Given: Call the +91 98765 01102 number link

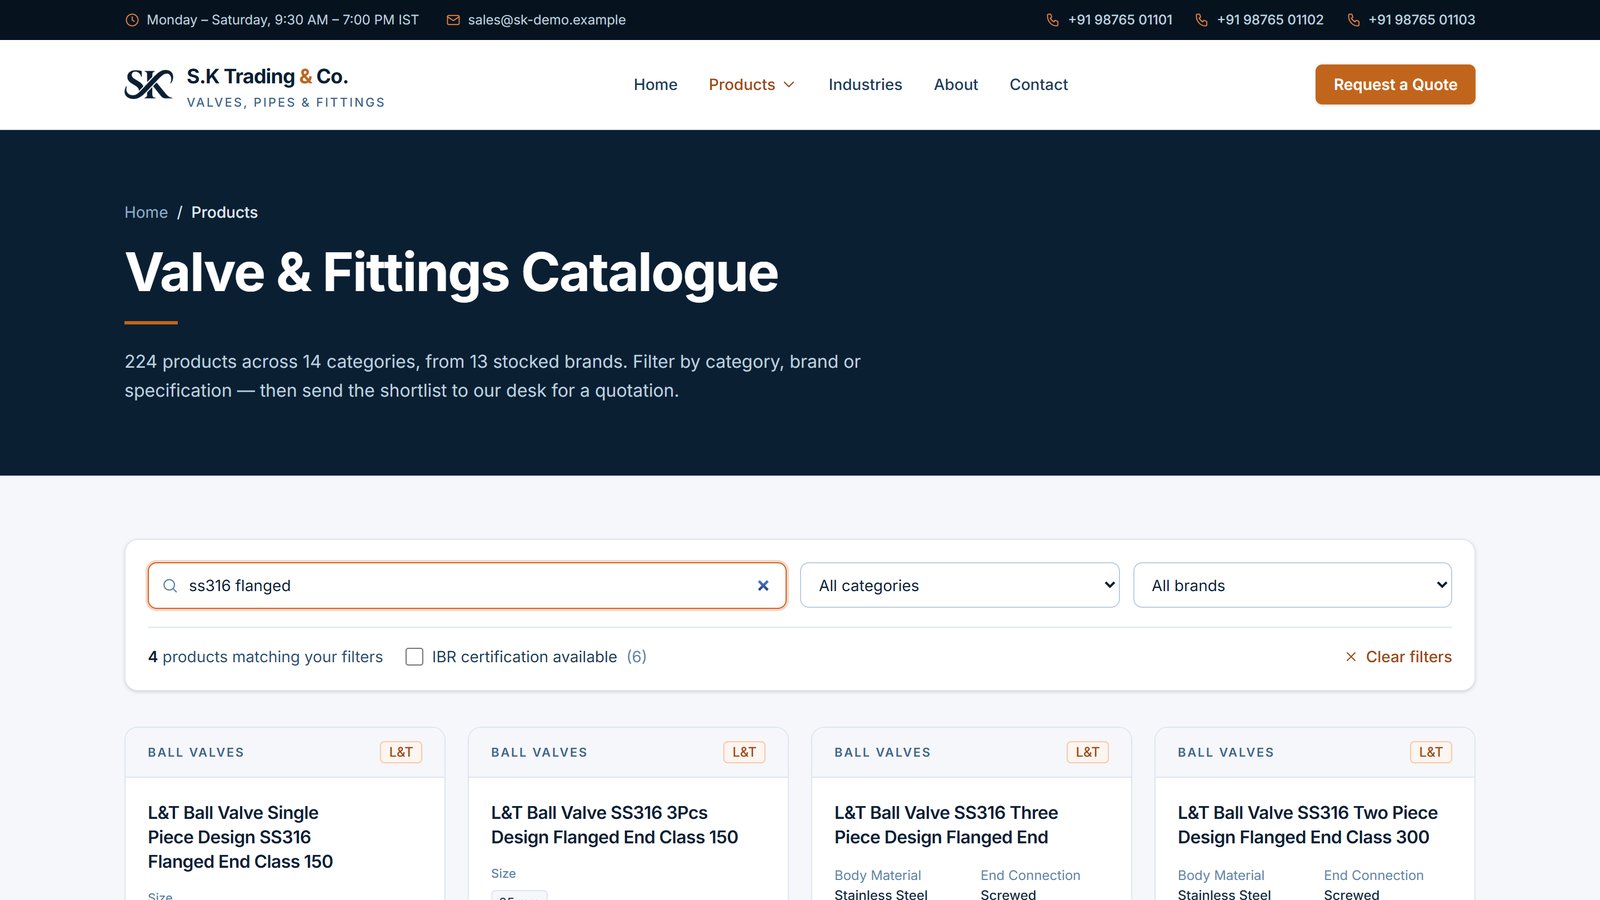Looking at the screenshot, I should pyautogui.click(x=1270, y=20).
